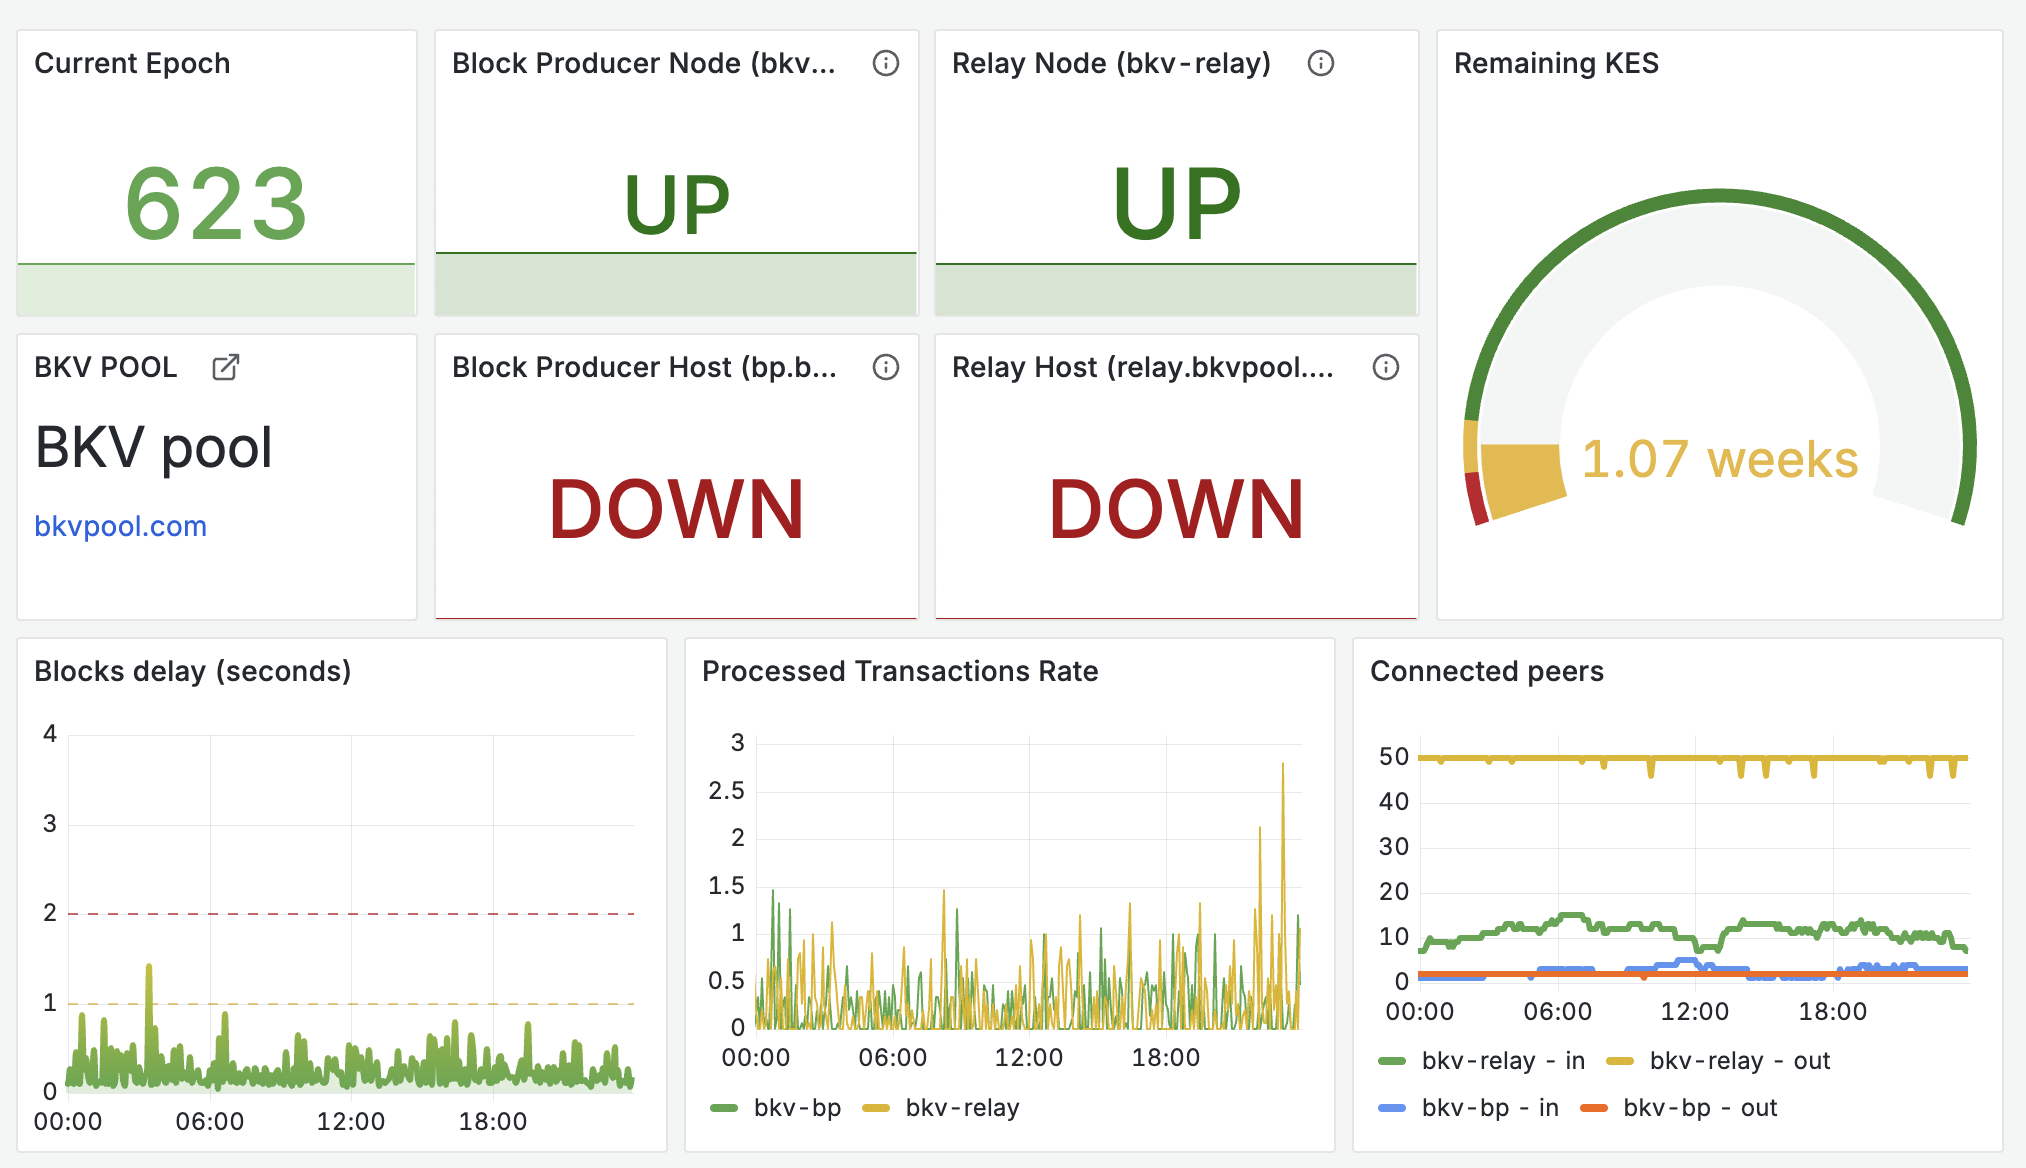The height and width of the screenshot is (1168, 2026).
Task: Open the Blocks delay panel title menu
Action: [x=192, y=671]
